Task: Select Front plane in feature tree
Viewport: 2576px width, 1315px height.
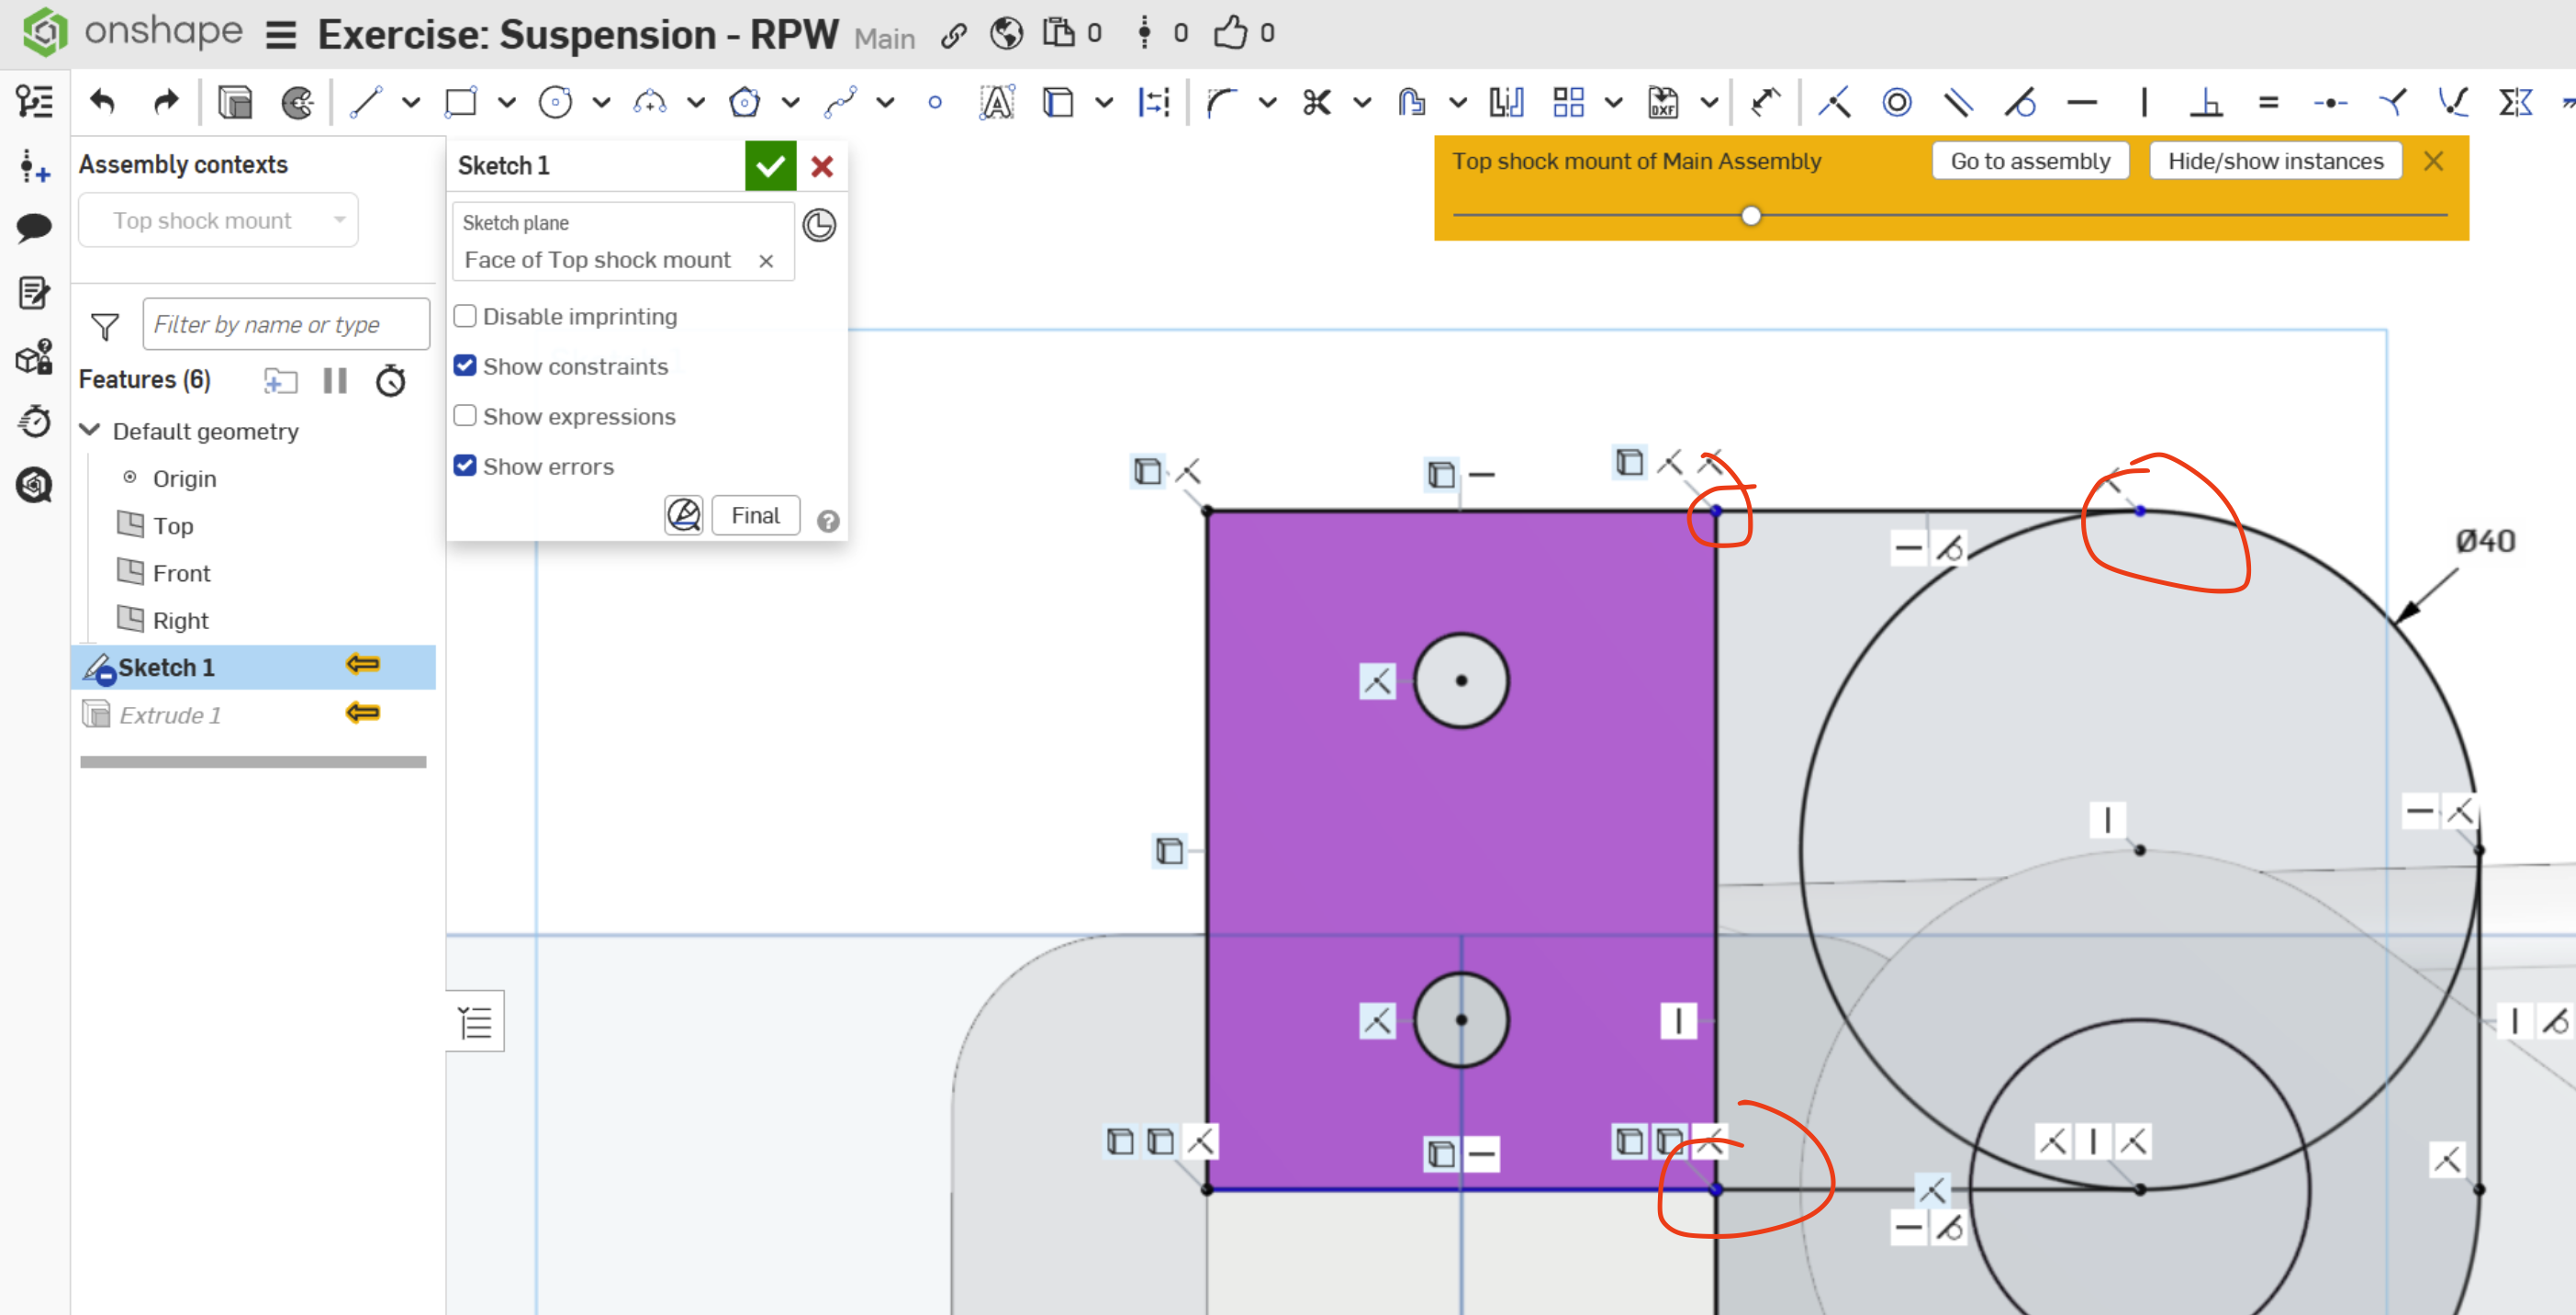Action: pos(181,573)
